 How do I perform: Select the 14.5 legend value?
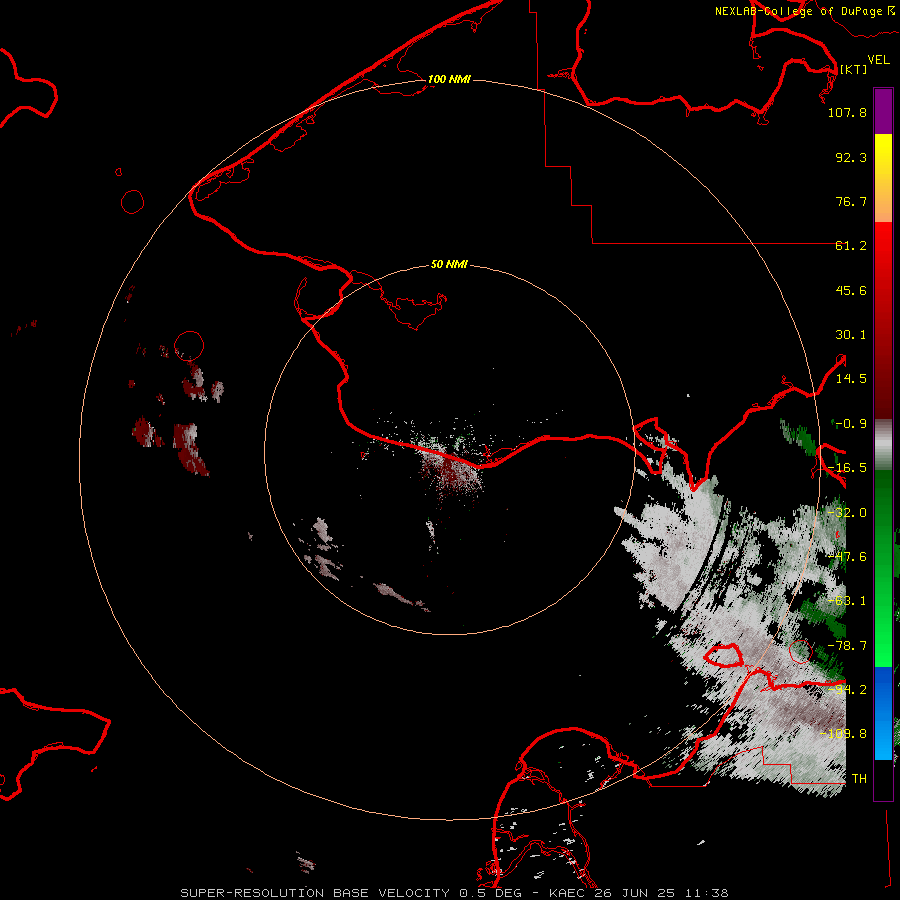(x=851, y=379)
